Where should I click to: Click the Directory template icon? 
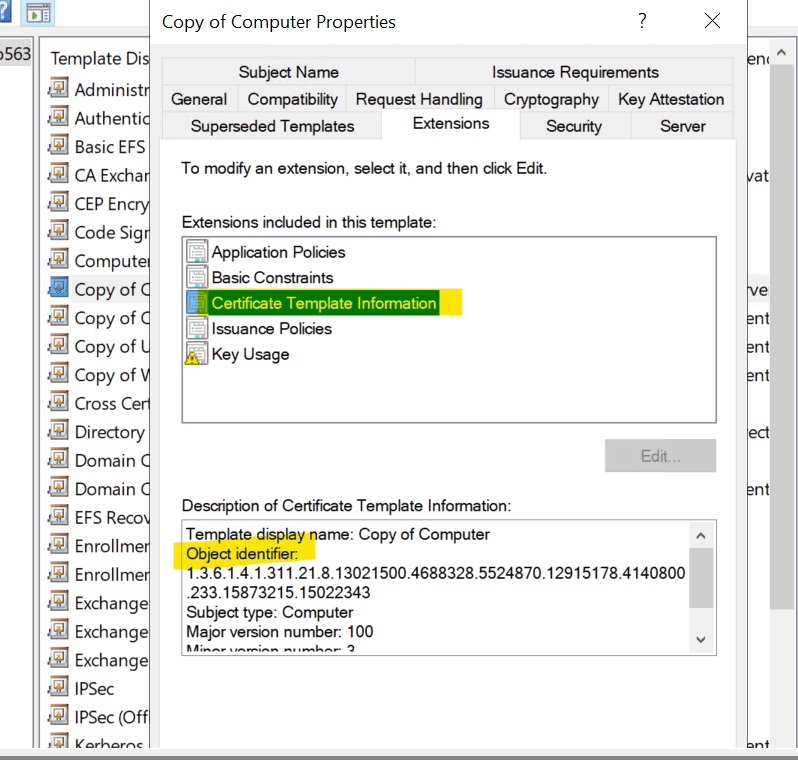59,430
